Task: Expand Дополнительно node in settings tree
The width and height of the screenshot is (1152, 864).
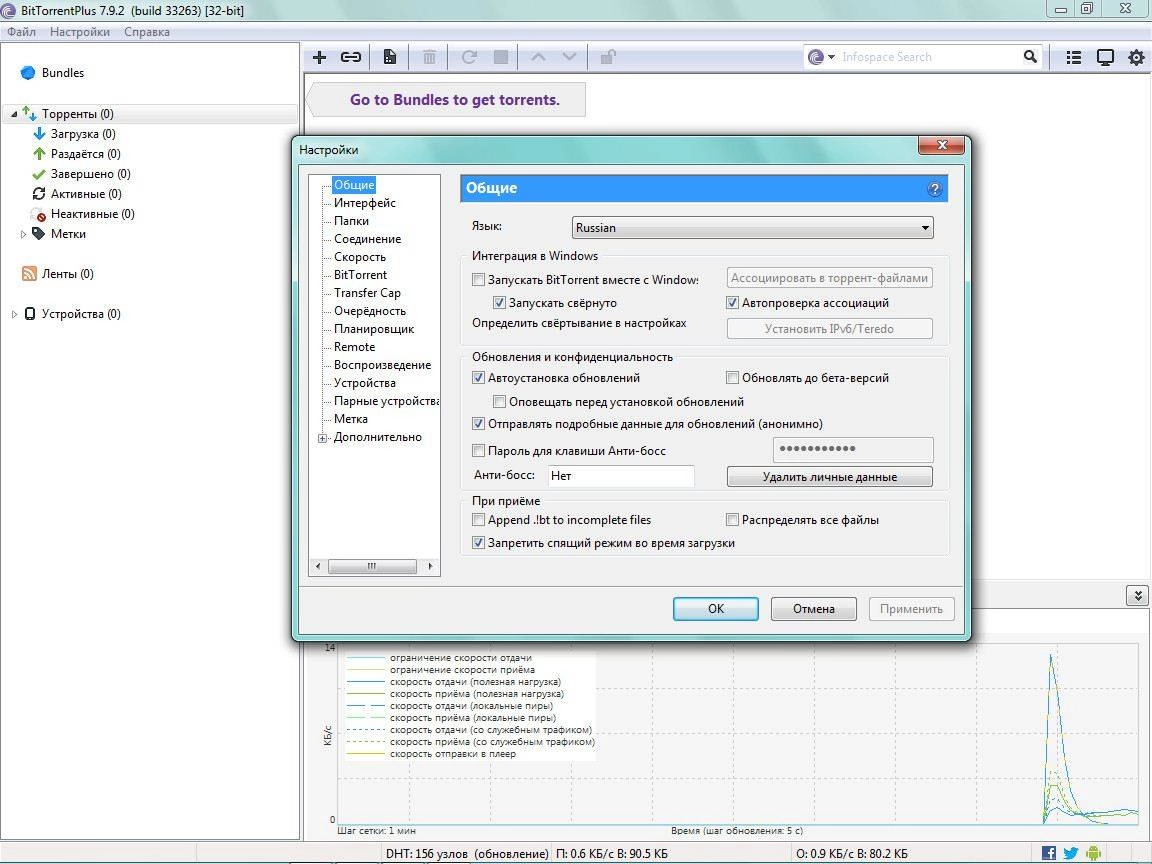Action: [x=323, y=438]
